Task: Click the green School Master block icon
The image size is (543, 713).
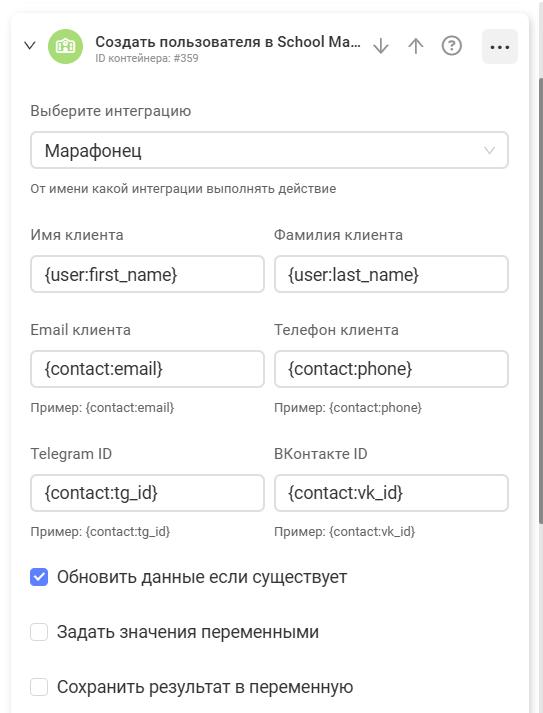Action: [x=65, y=46]
